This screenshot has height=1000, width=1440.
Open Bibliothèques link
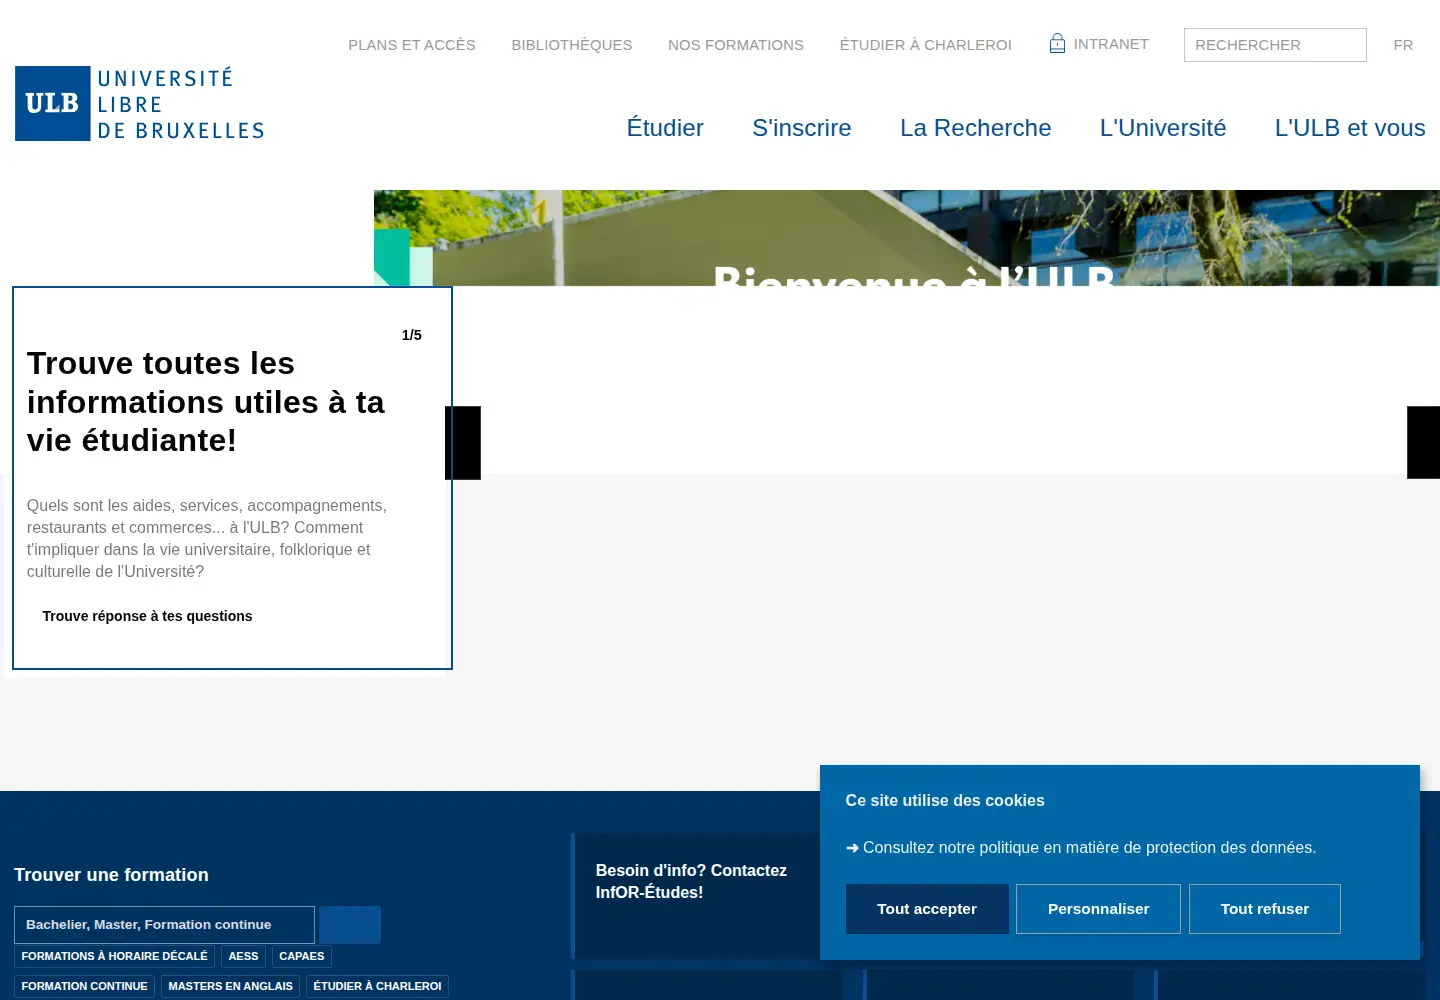(572, 45)
